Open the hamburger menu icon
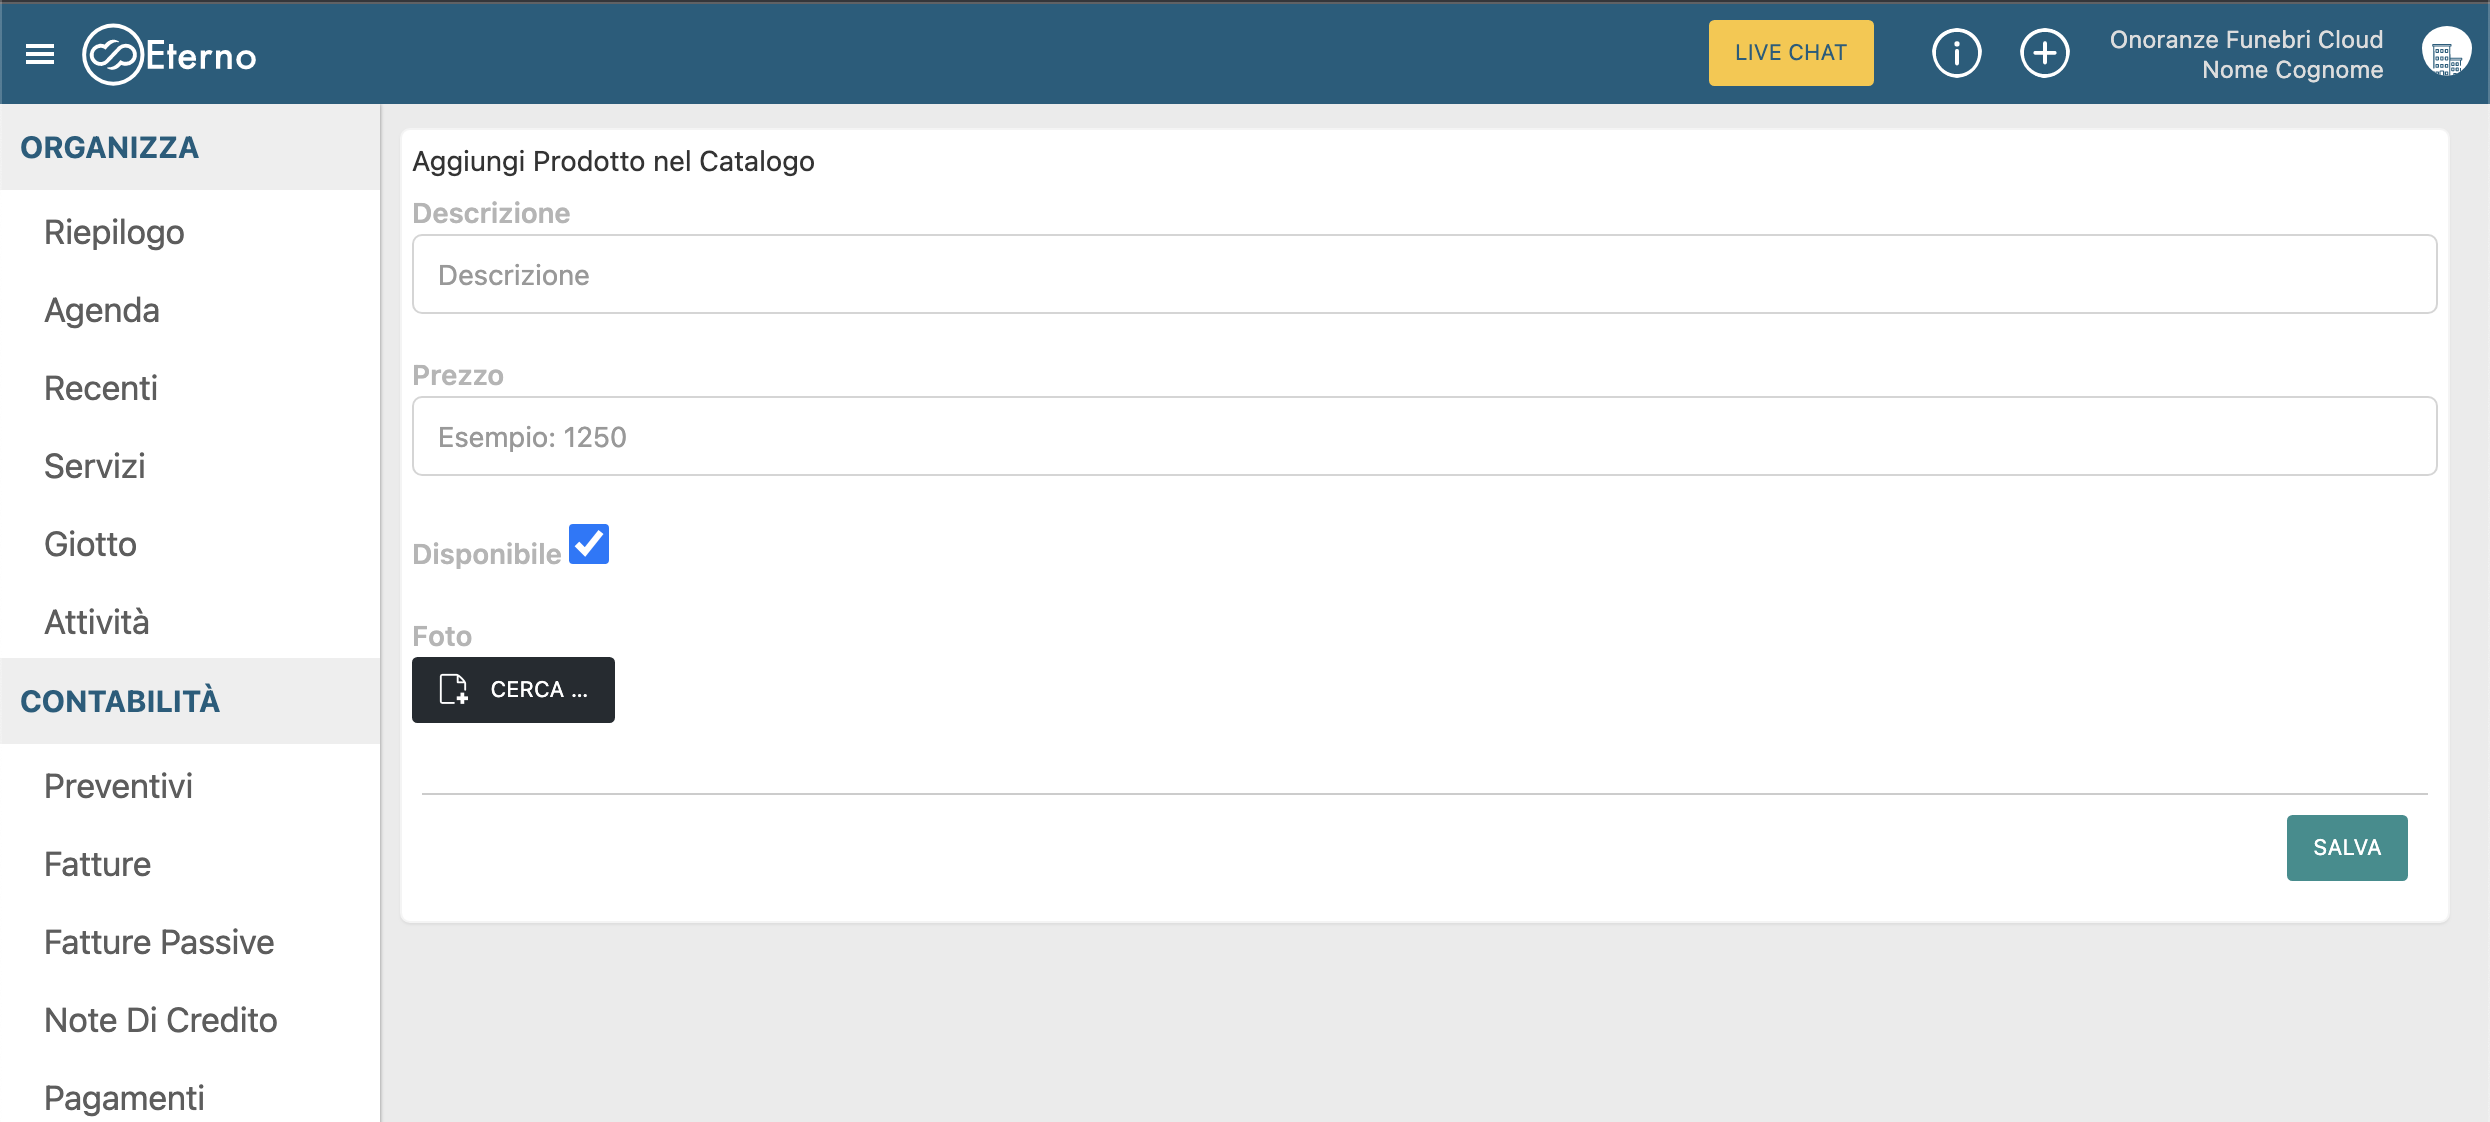 (40, 54)
